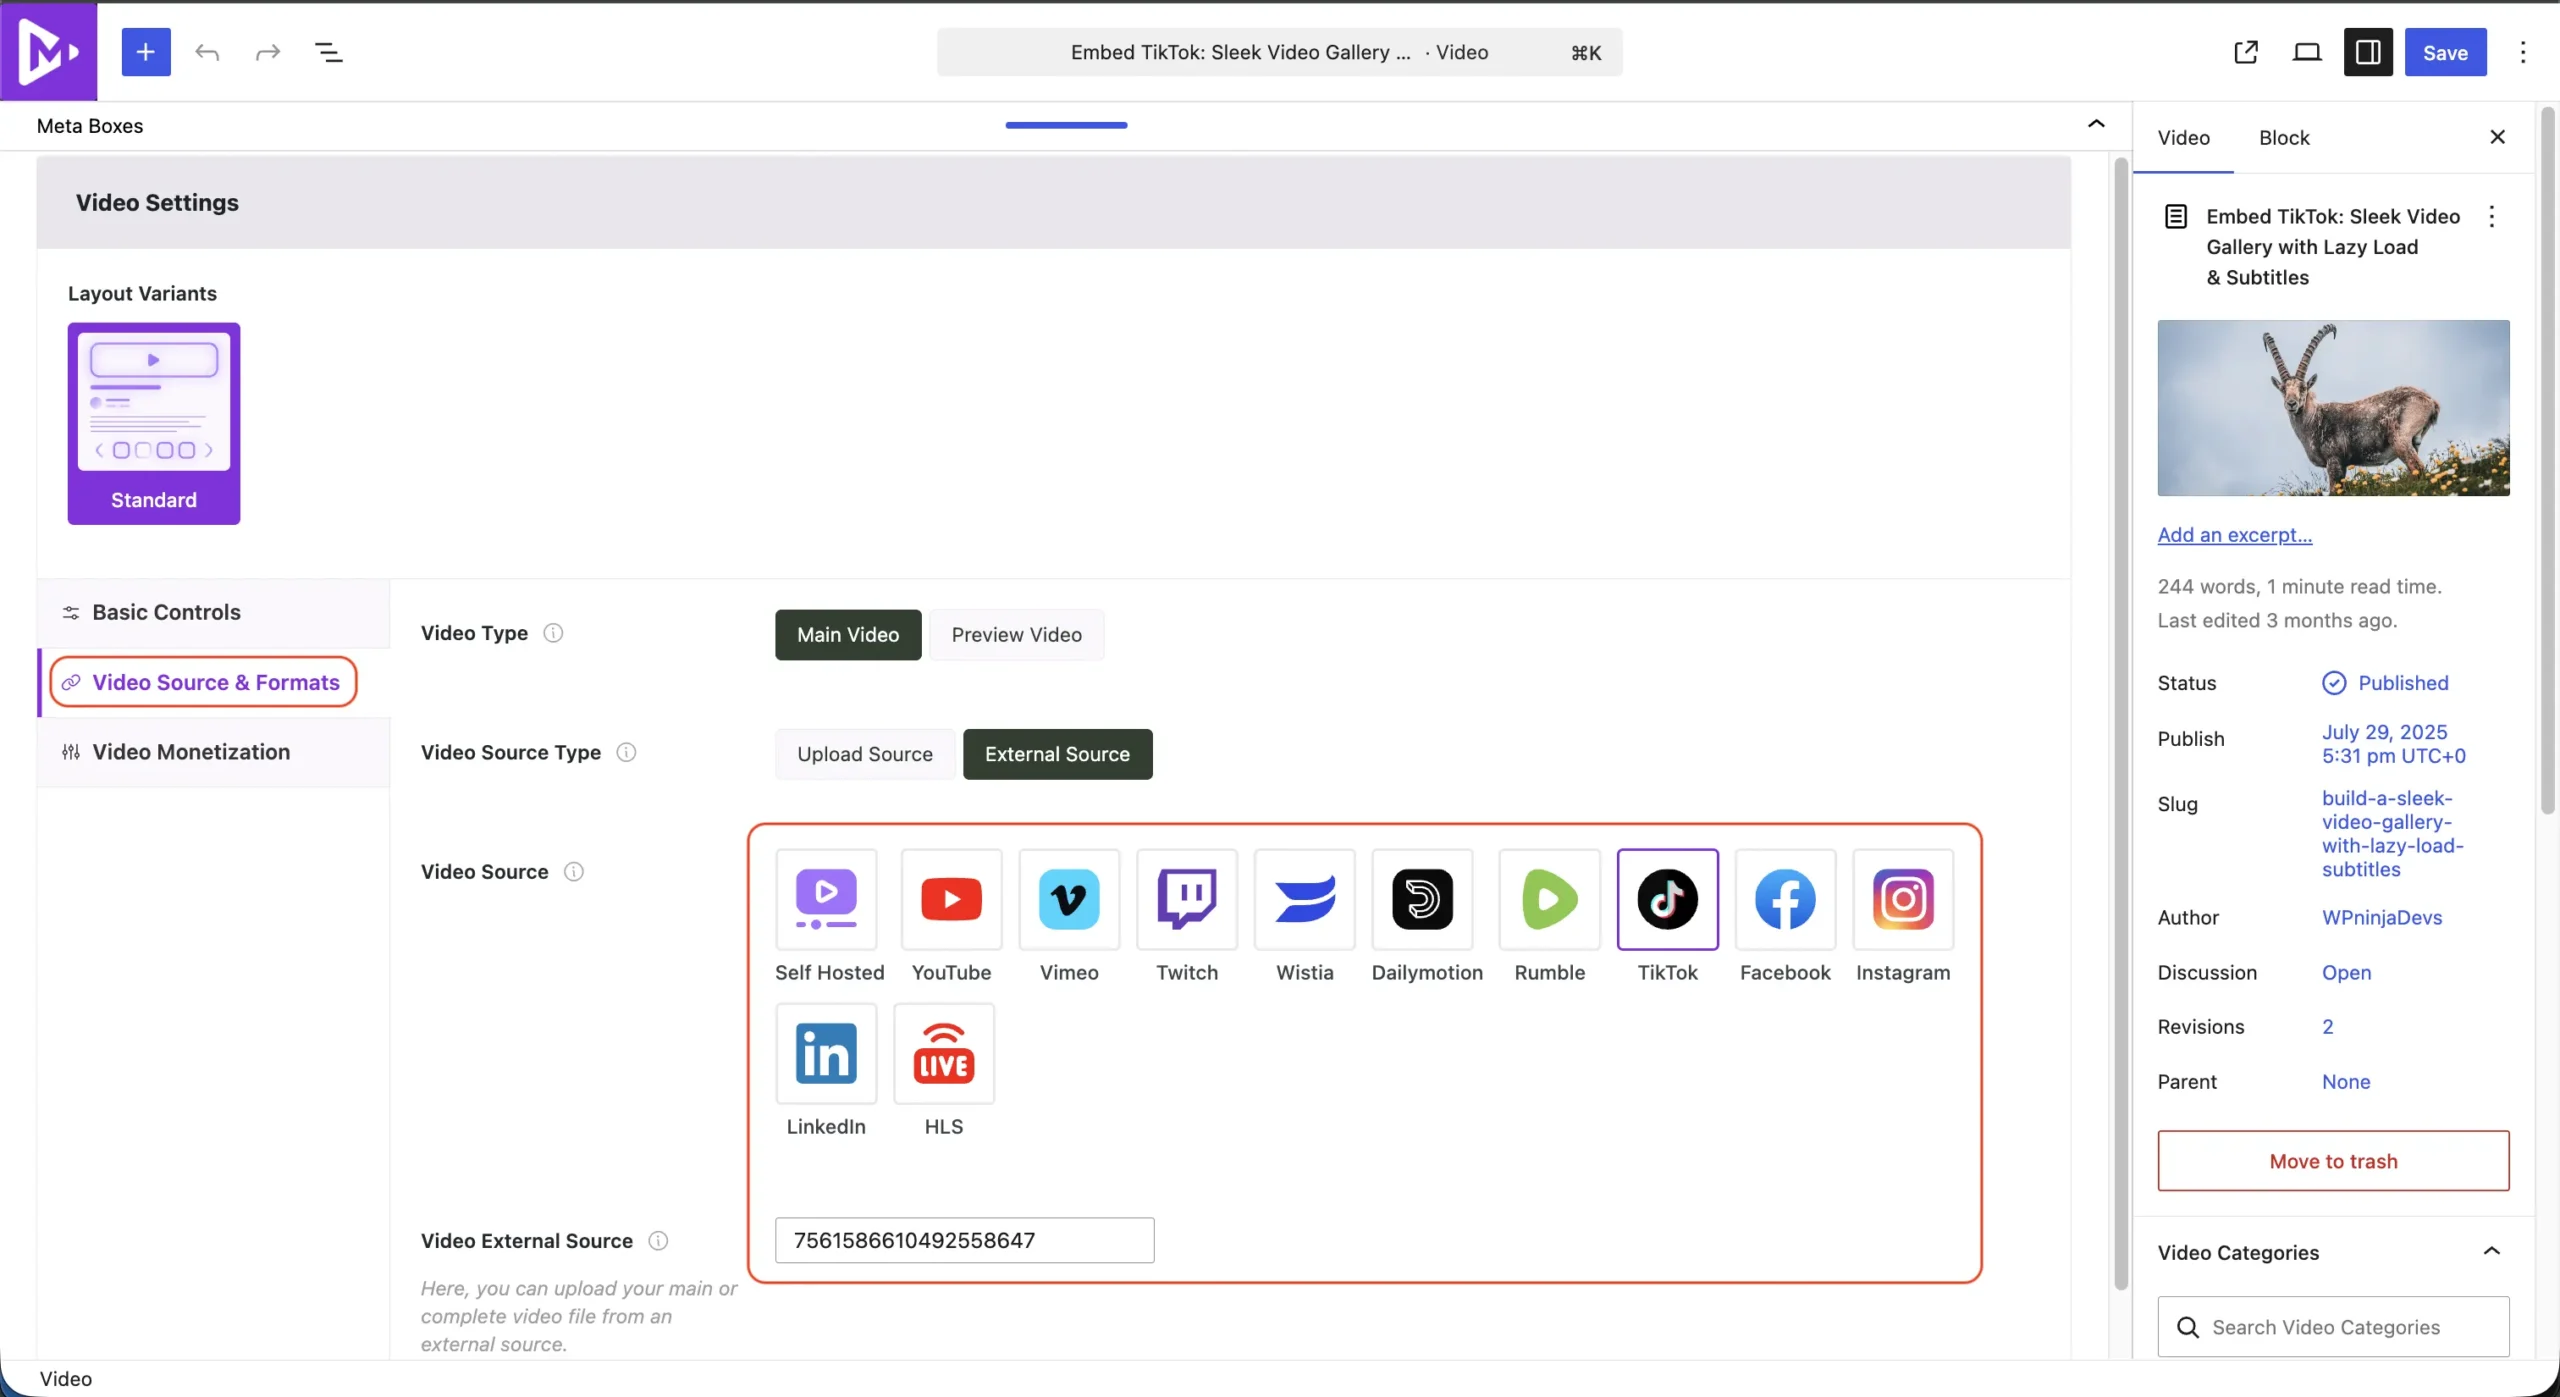Select the Rumble video source
The image size is (2560, 1397).
pos(1550,899)
